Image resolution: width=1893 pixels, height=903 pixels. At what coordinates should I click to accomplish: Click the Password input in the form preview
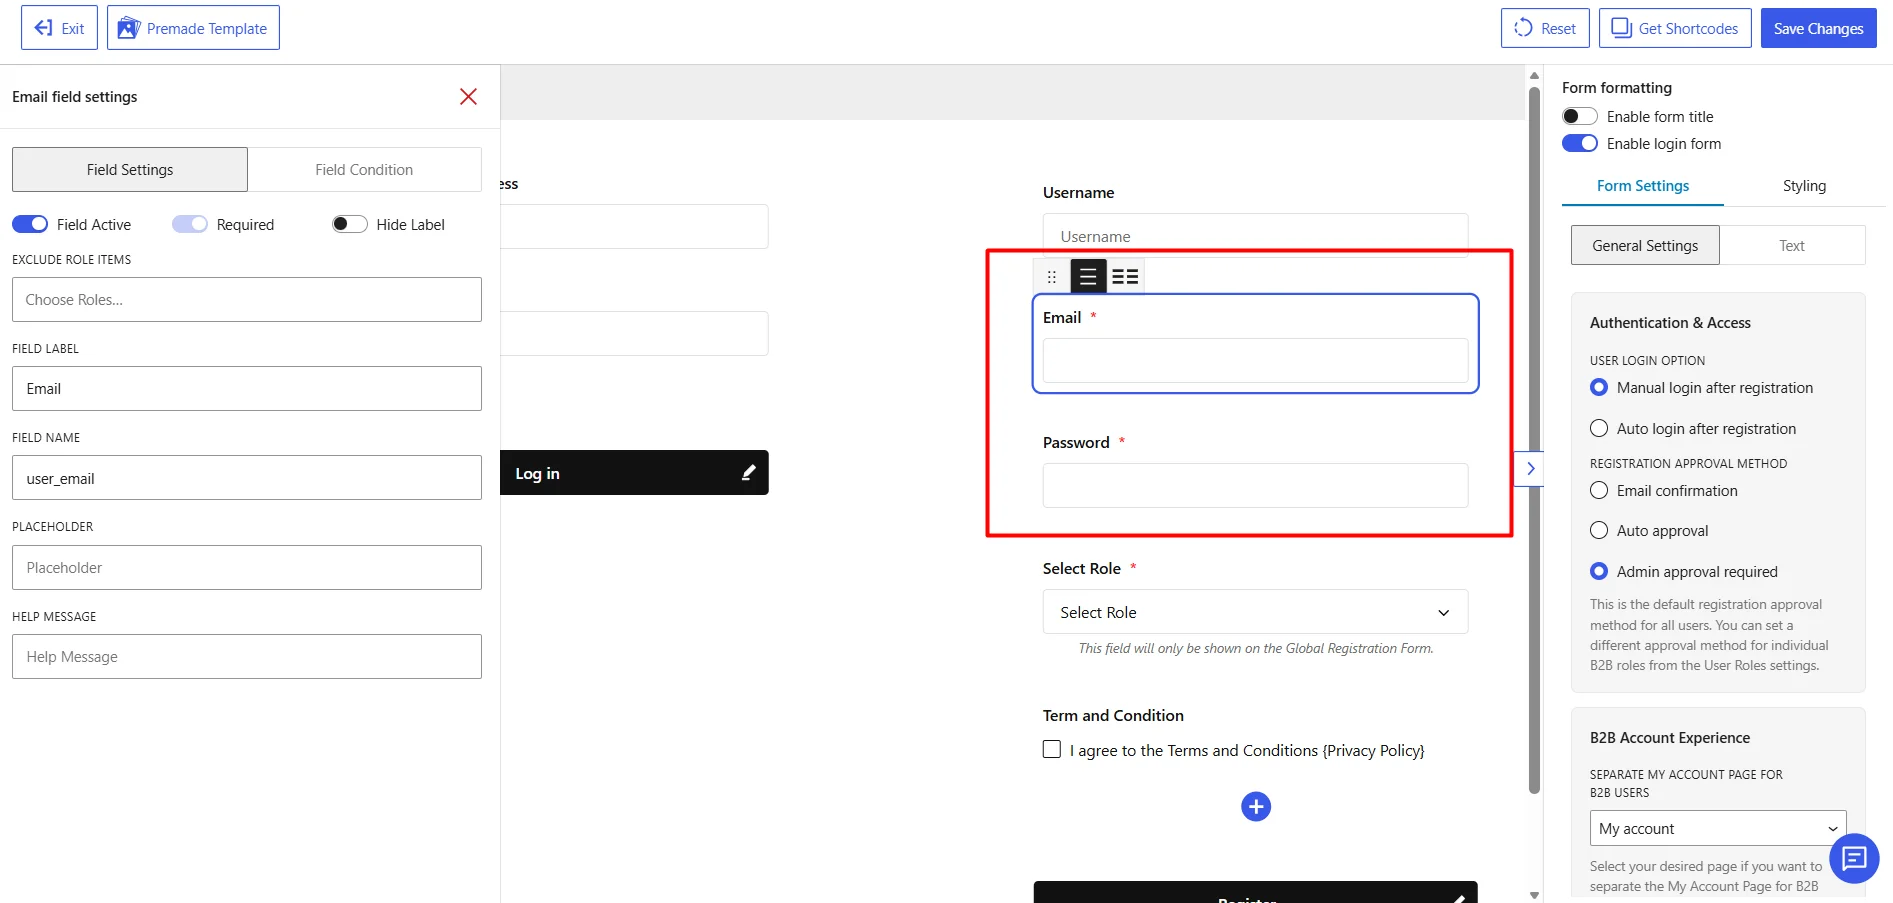(1255, 485)
